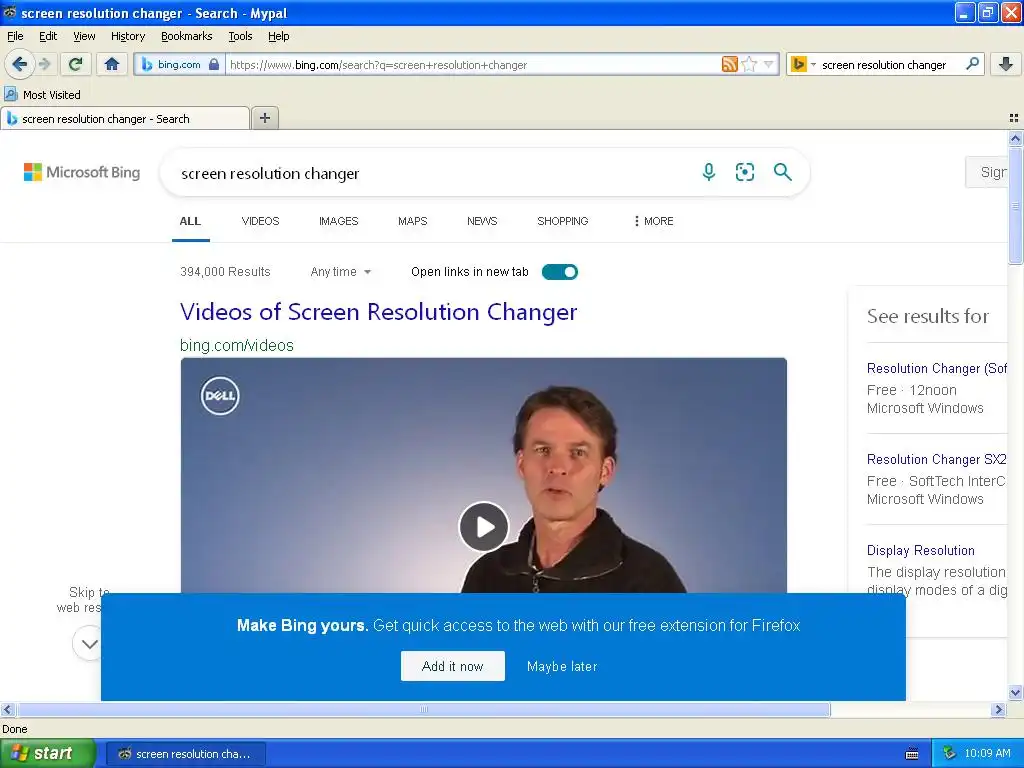Click the vertical scrollbar up arrow
The height and width of the screenshot is (768, 1024).
1015,138
